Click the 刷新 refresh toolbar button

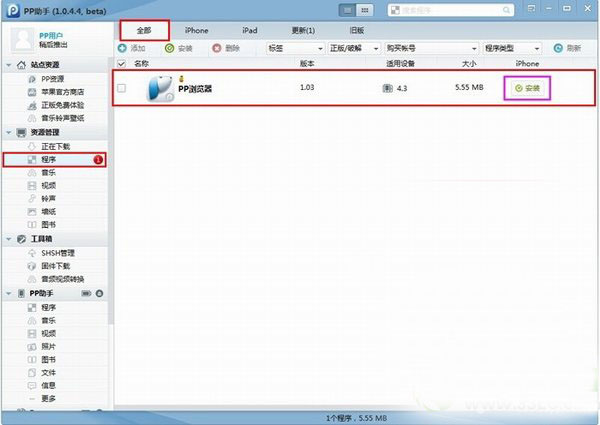(567, 48)
